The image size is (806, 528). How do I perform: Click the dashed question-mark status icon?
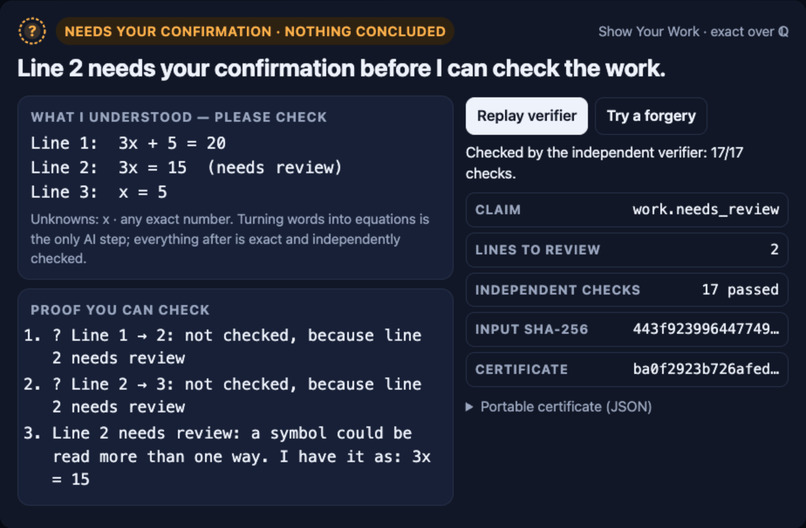[32, 31]
